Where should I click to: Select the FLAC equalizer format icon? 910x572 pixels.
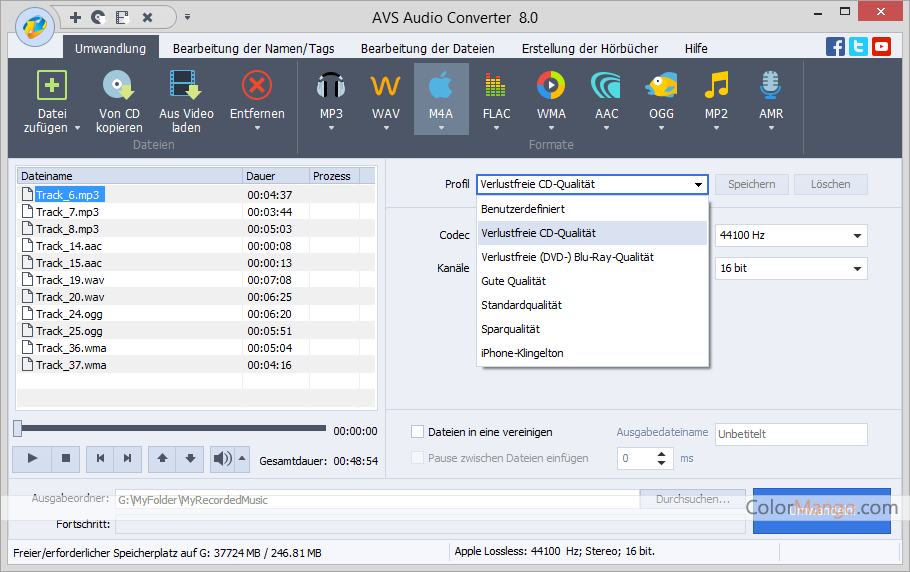click(496, 85)
